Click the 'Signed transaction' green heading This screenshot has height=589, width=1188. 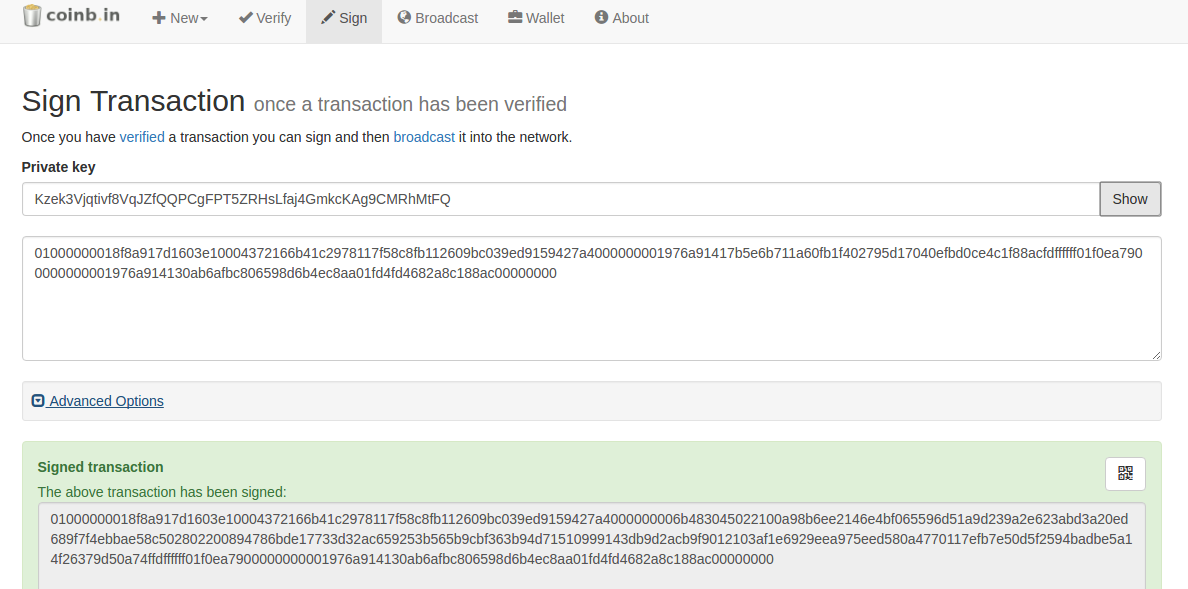pyautogui.click(x=100, y=467)
